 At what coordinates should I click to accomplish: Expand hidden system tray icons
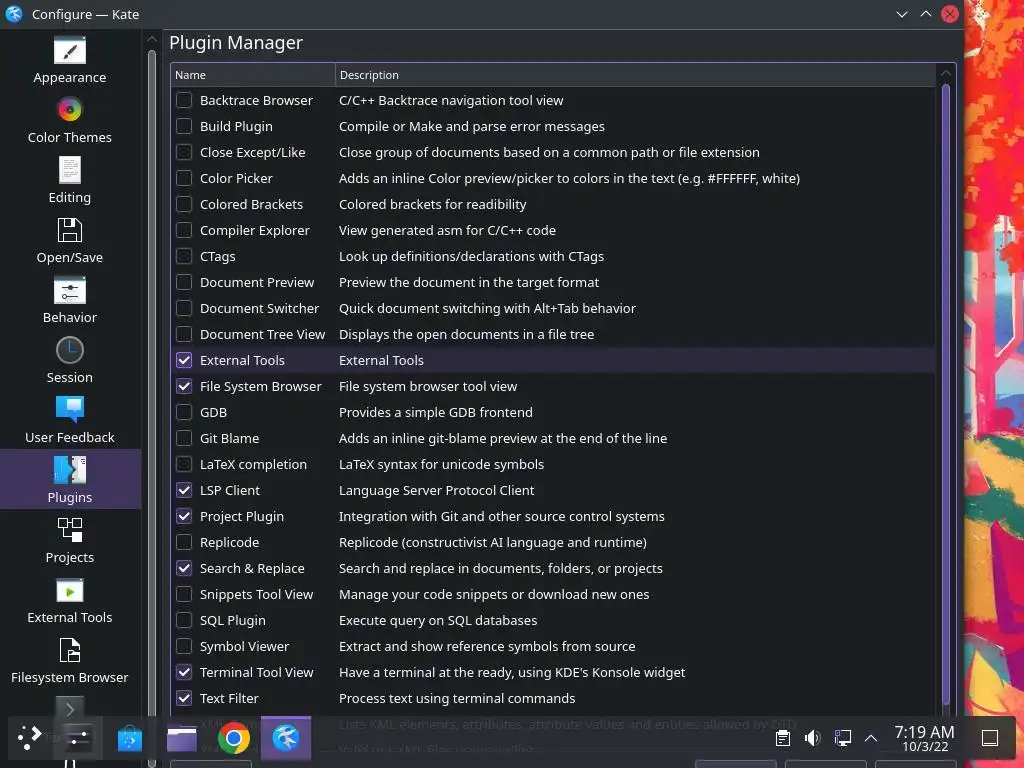click(871, 738)
